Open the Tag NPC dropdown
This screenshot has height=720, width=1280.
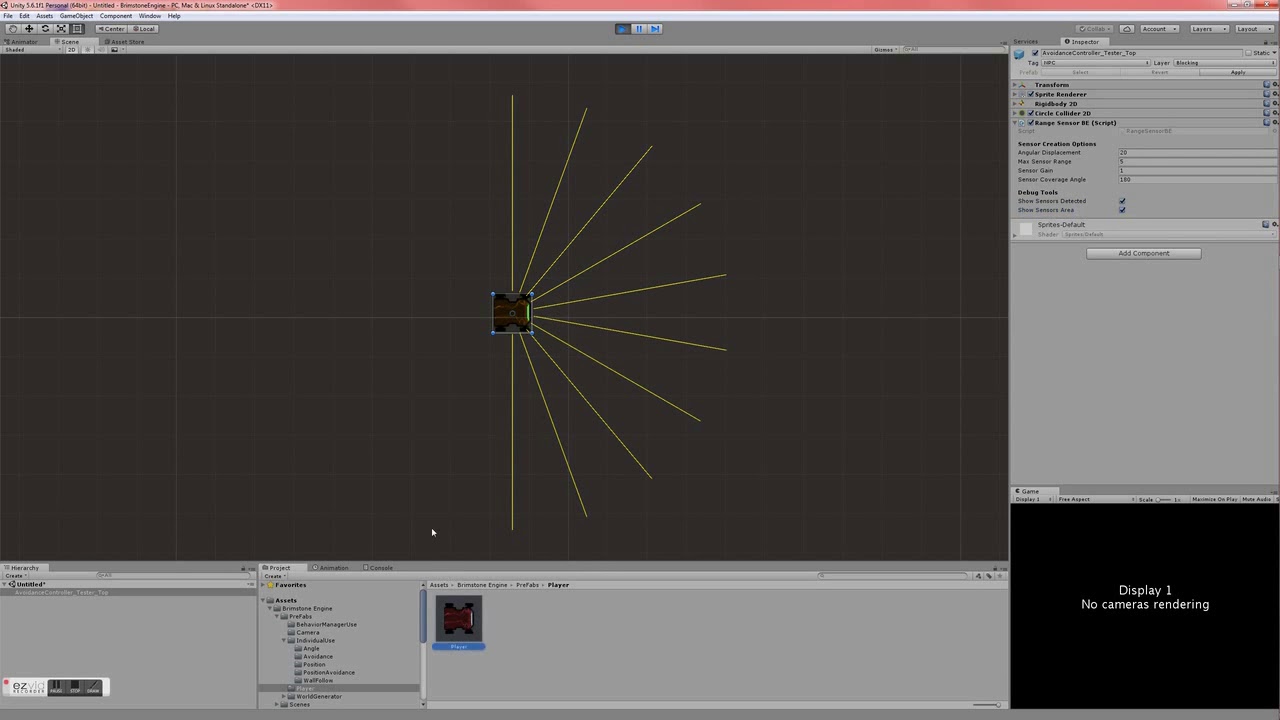coord(1095,63)
